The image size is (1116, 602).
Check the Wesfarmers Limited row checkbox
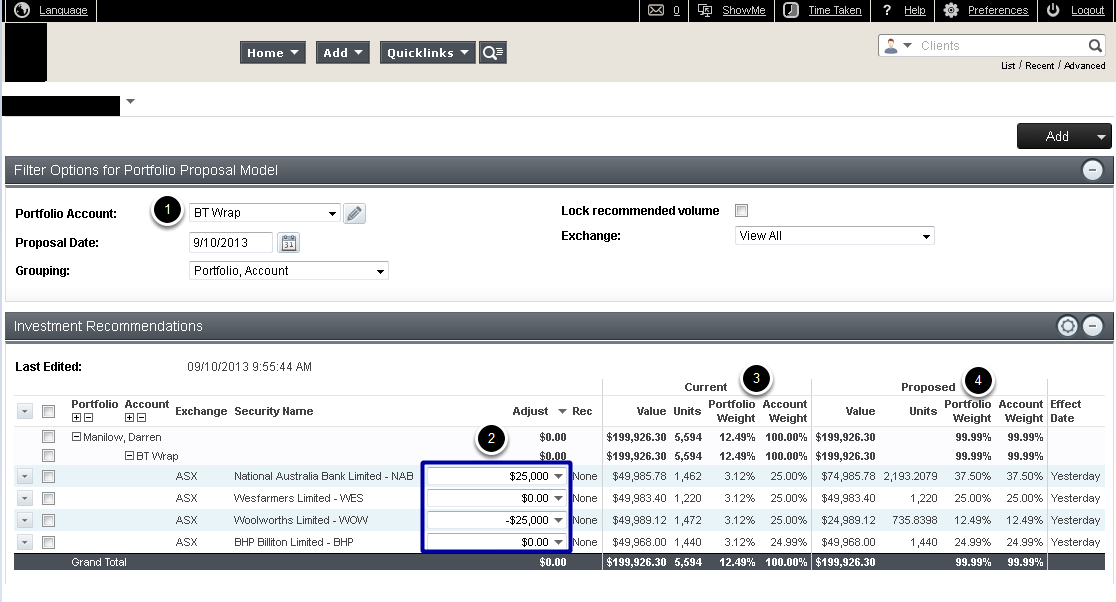(48, 498)
